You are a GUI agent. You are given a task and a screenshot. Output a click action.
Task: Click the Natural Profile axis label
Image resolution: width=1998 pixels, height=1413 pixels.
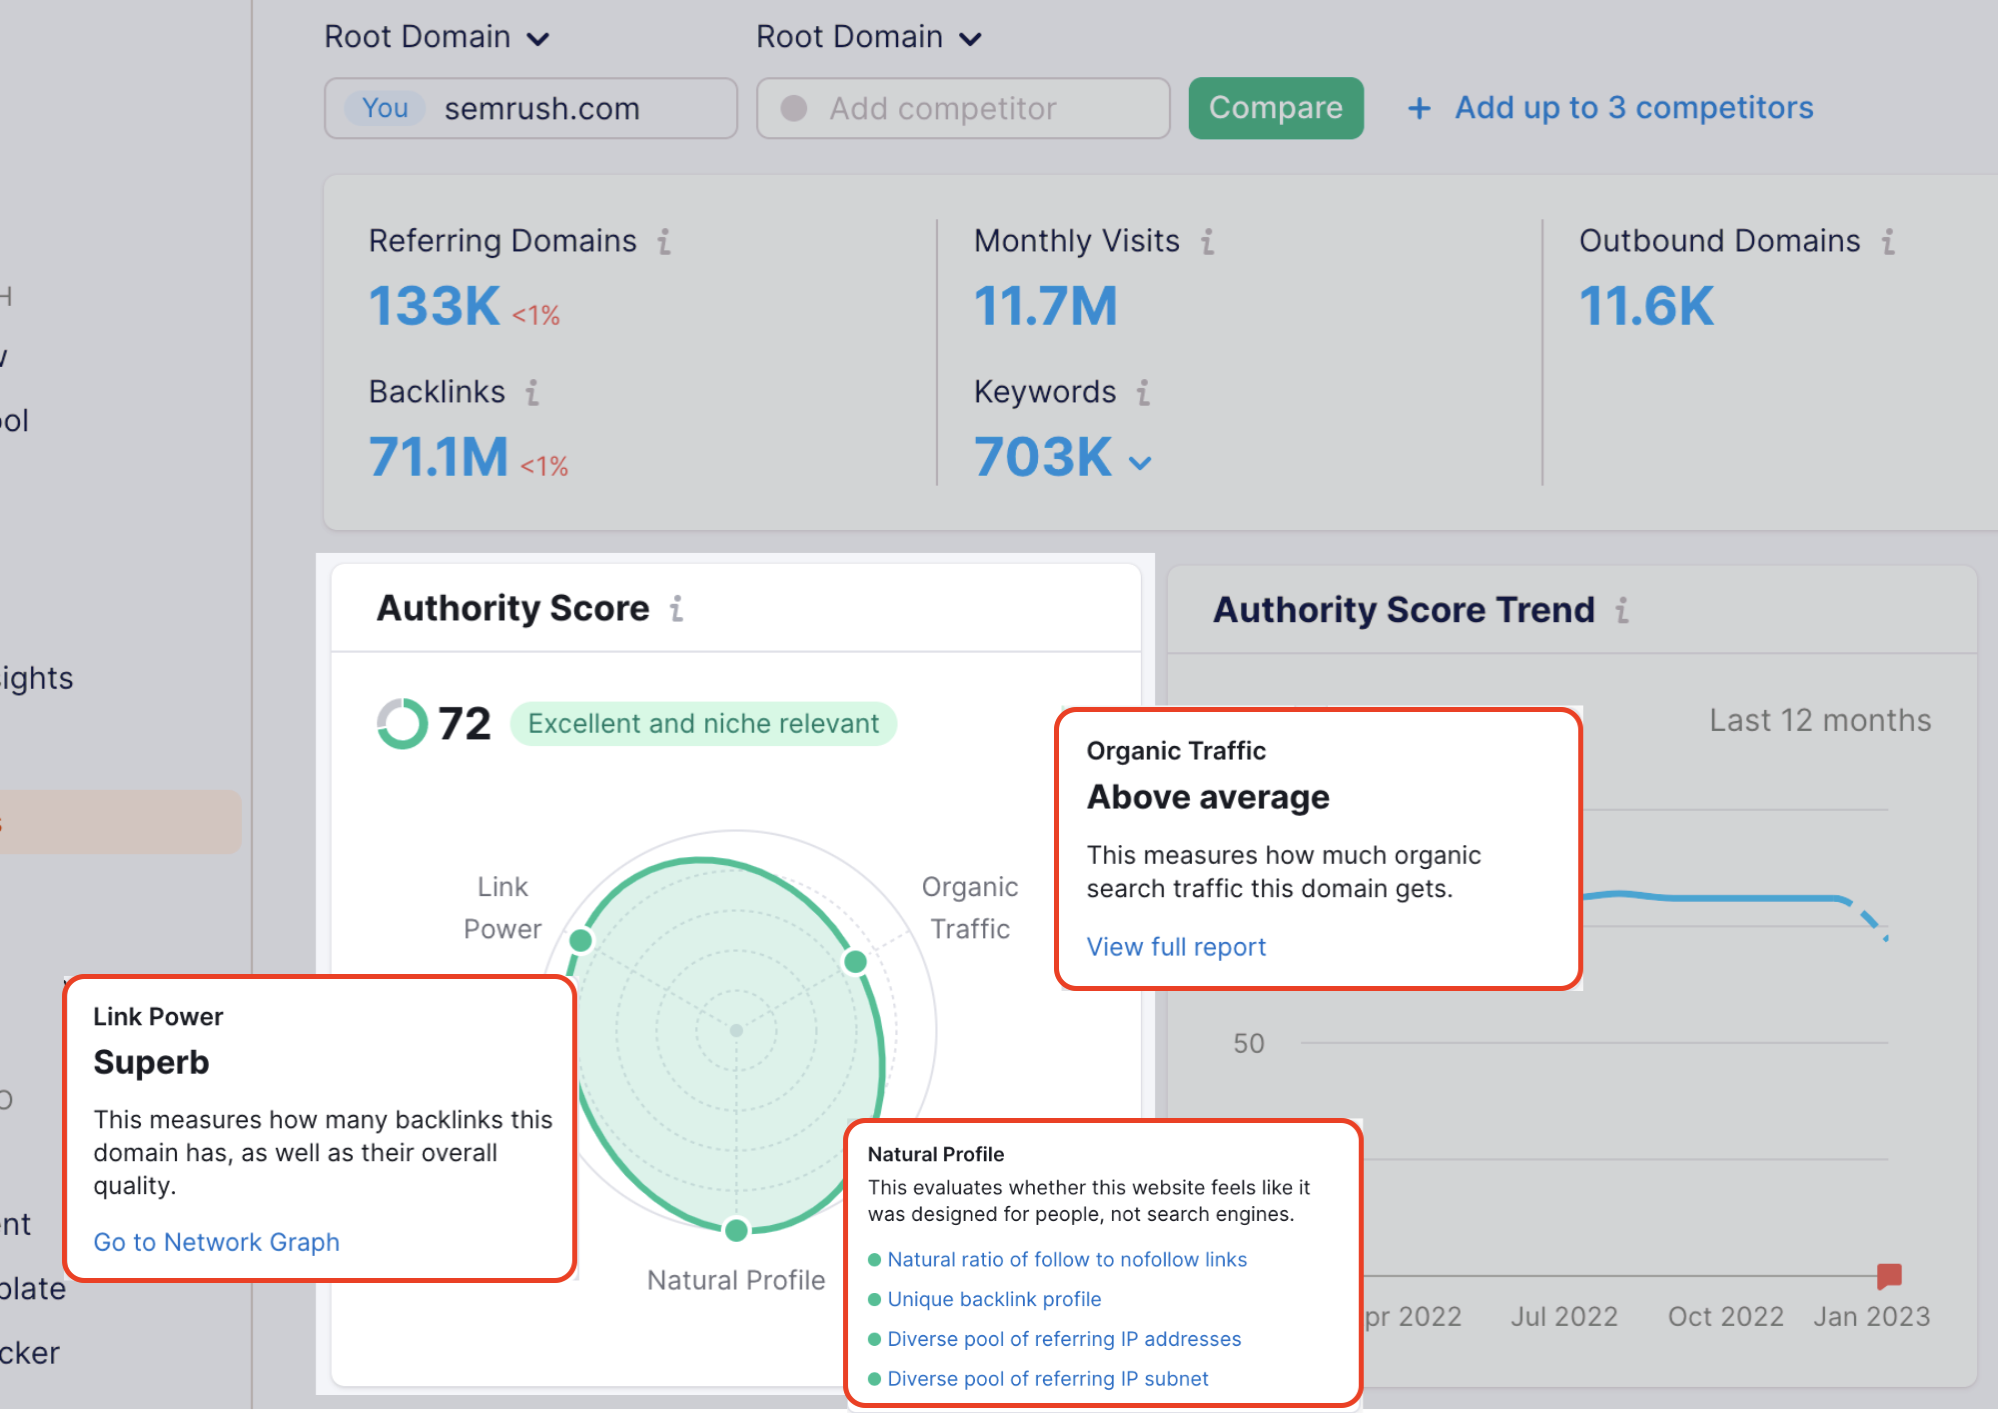coord(736,1280)
